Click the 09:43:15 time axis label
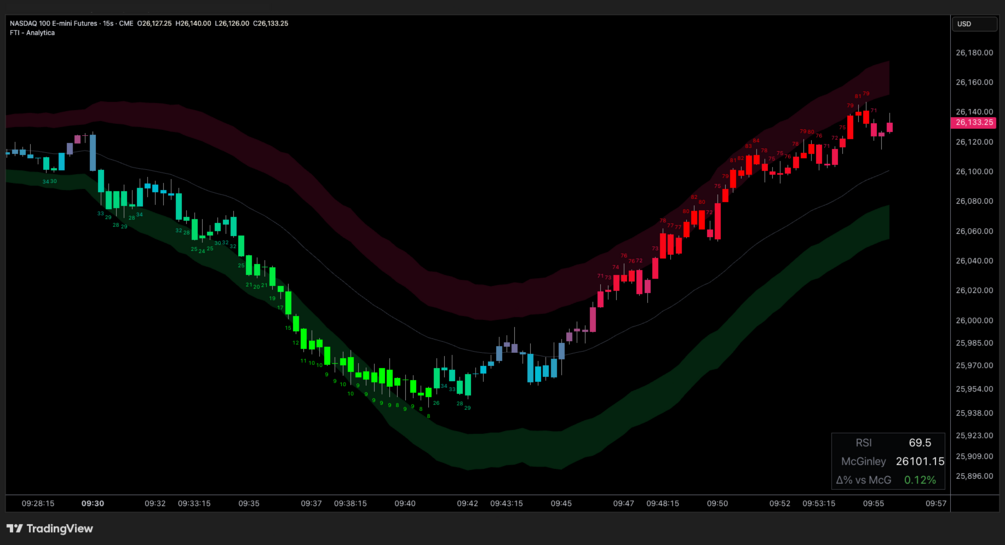The height and width of the screenshot is (545, 1005). pos(506,503)
